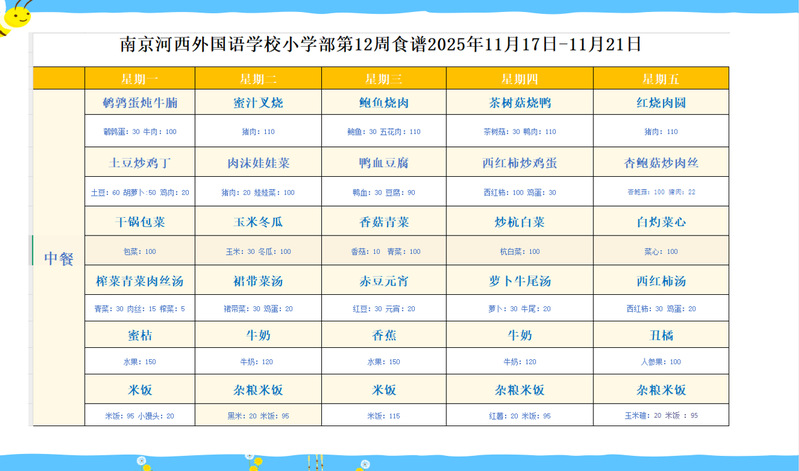Click the 中餐 row label cell

click(59, 258)
